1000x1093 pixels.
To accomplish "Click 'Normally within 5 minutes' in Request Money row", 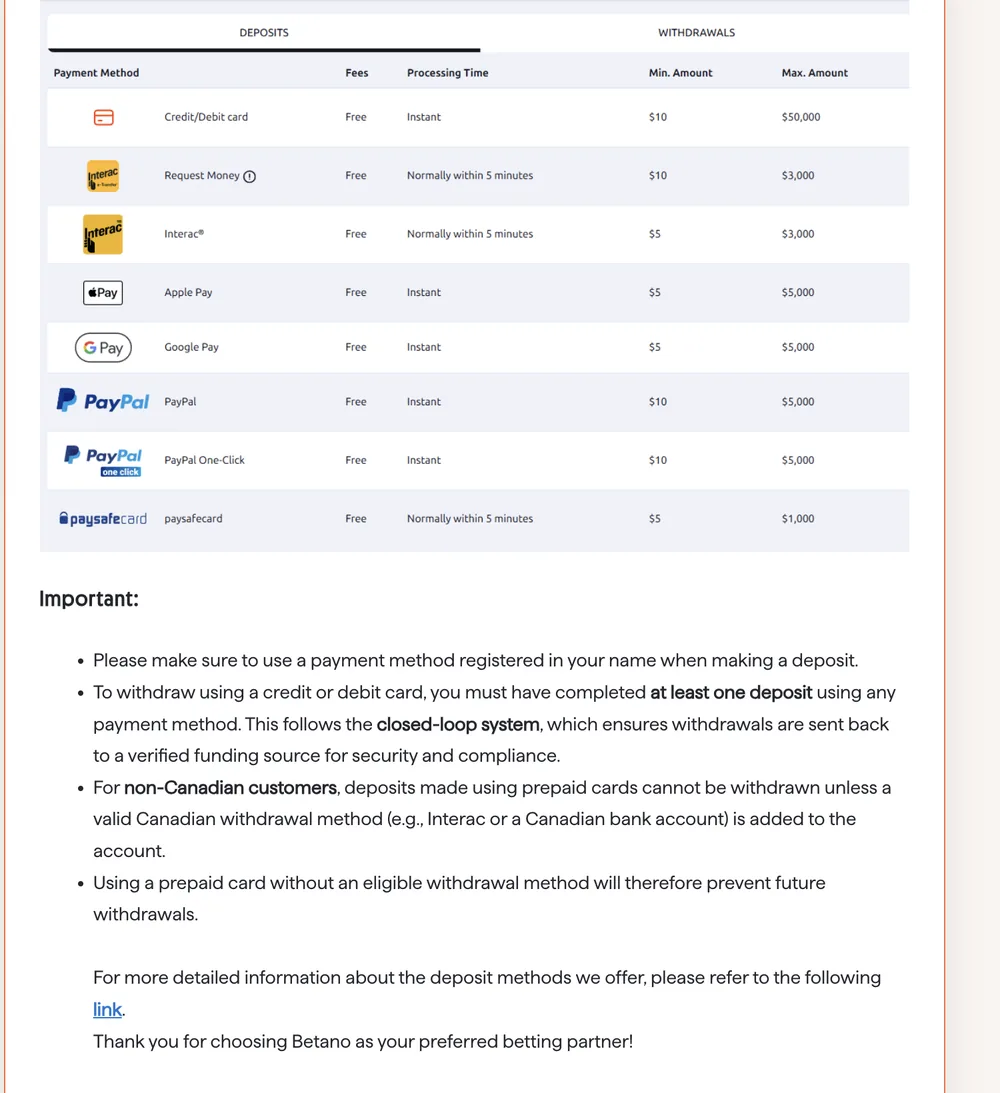I will pos(470,176).
